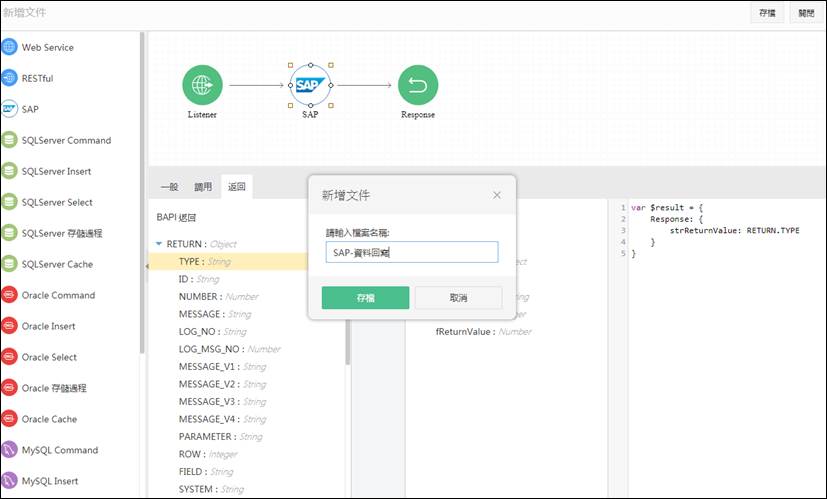Click the BAPI list vertical scrollbar

tap(348, 340)
